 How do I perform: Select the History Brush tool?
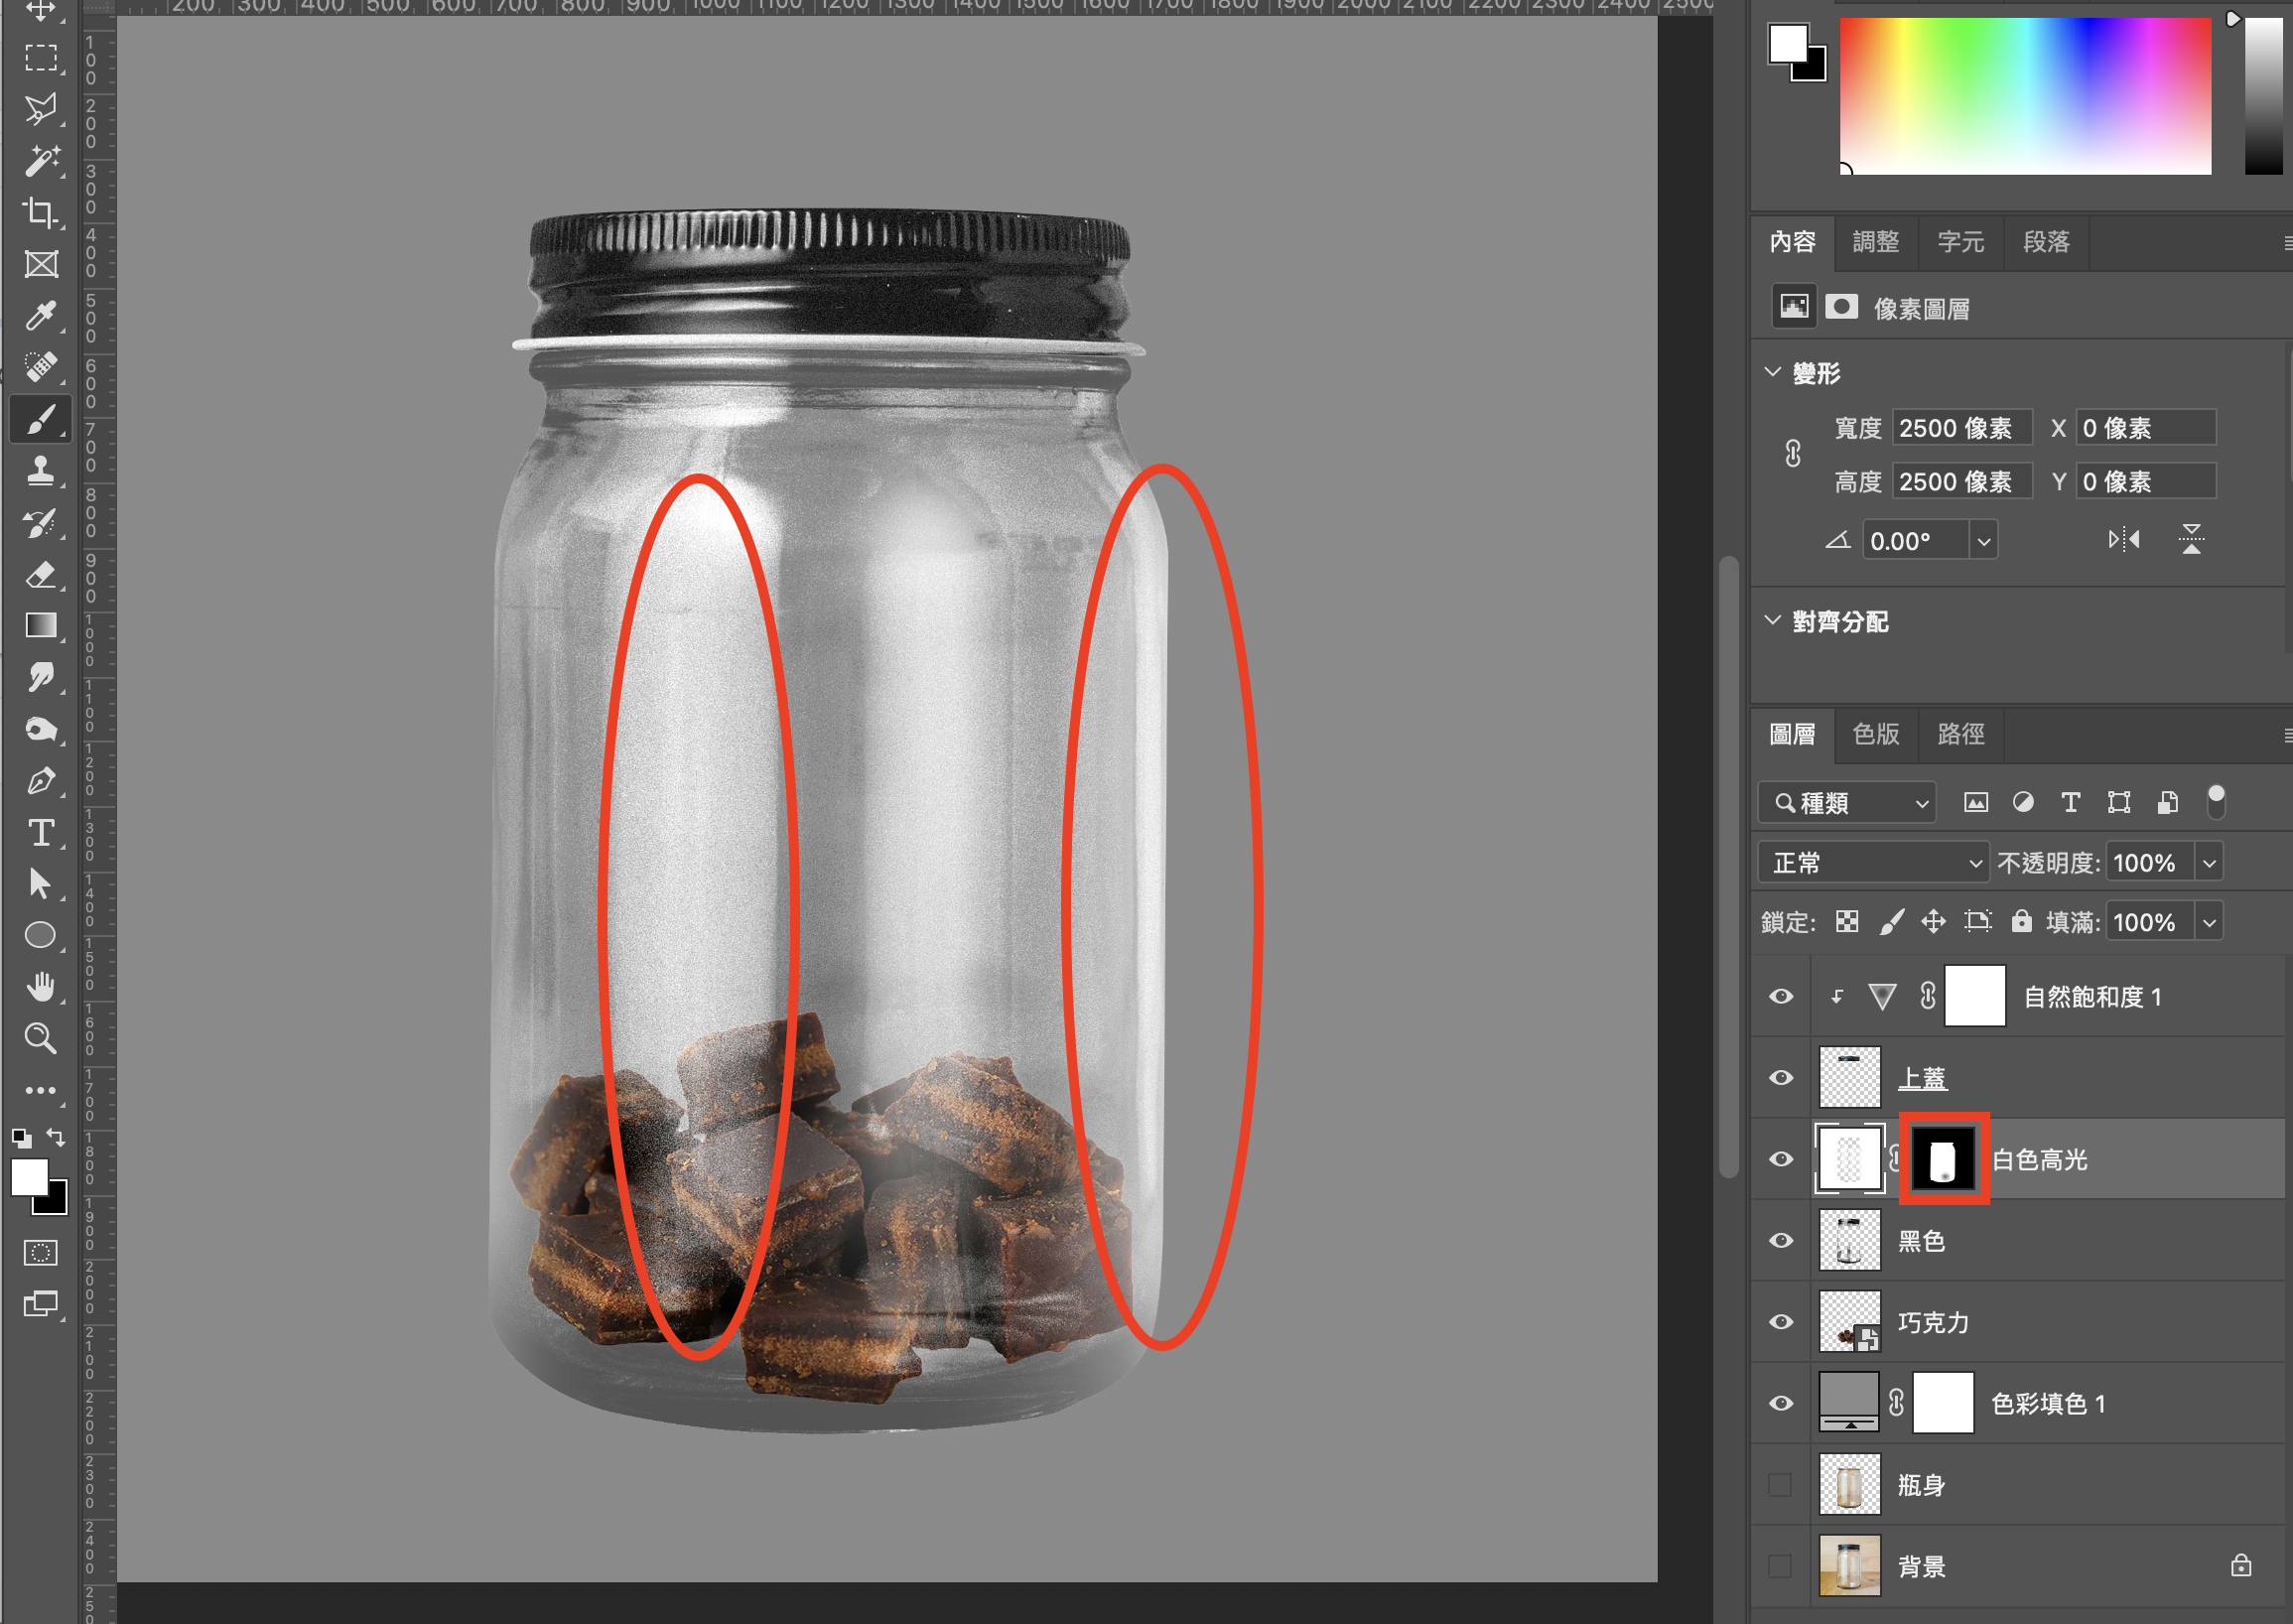(40, 523)
